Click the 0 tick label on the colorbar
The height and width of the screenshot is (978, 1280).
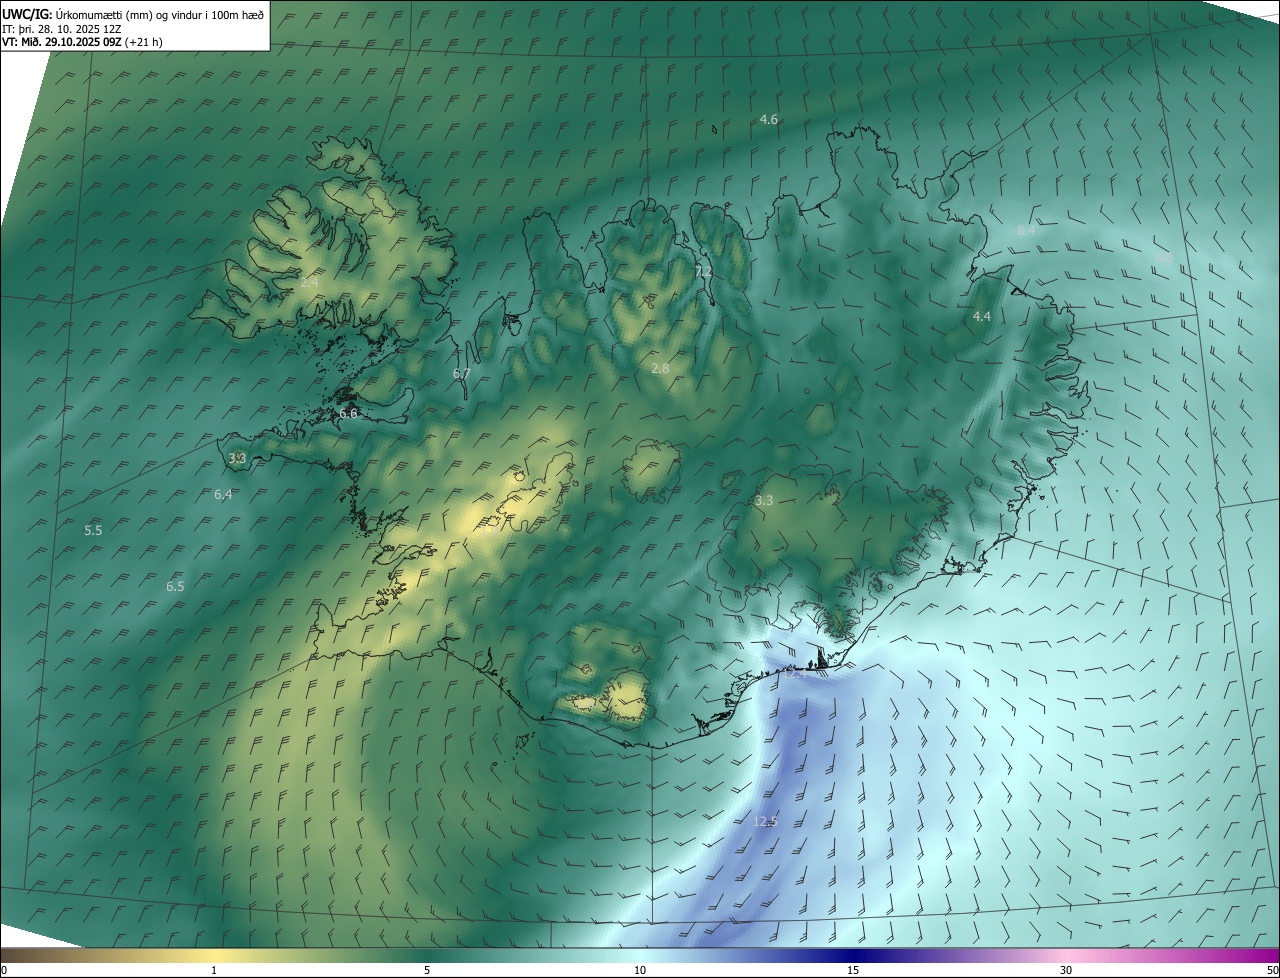[x=4, y=970]
